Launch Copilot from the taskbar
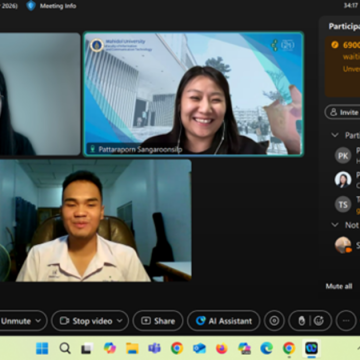Screen dimensions: 360x360 (110, 348)
